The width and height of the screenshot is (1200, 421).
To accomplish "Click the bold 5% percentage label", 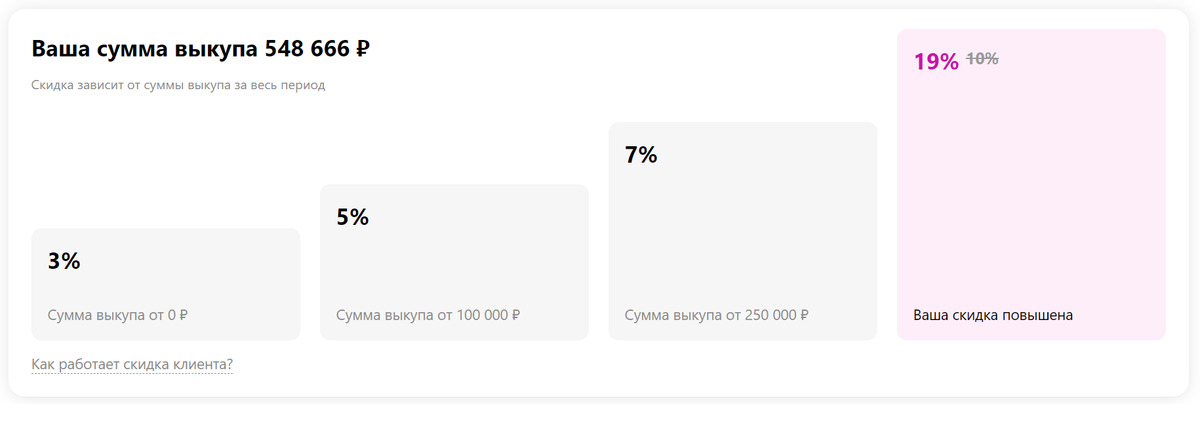I will (x=353, y=217).
